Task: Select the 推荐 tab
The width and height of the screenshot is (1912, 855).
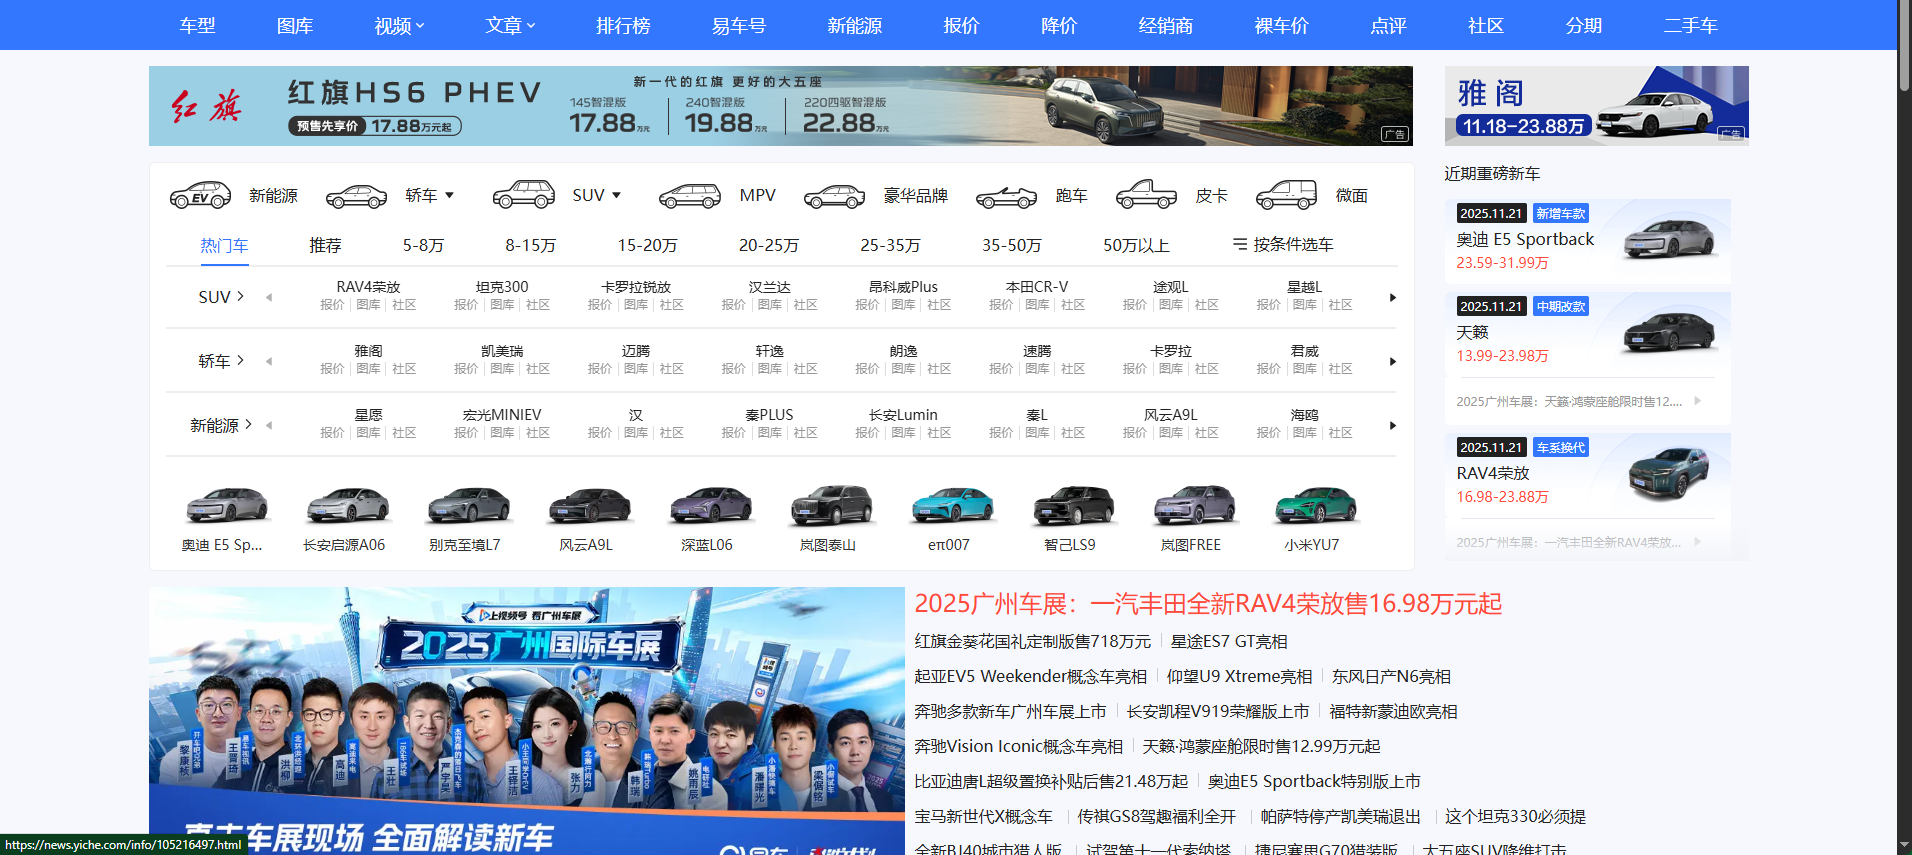Action: pos(325,245)
